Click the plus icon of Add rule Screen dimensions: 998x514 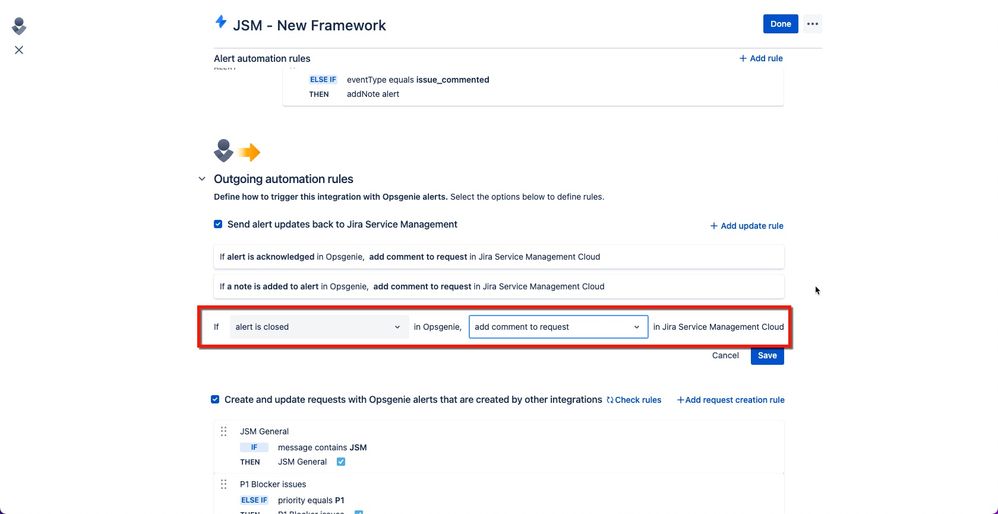[743, 59]
